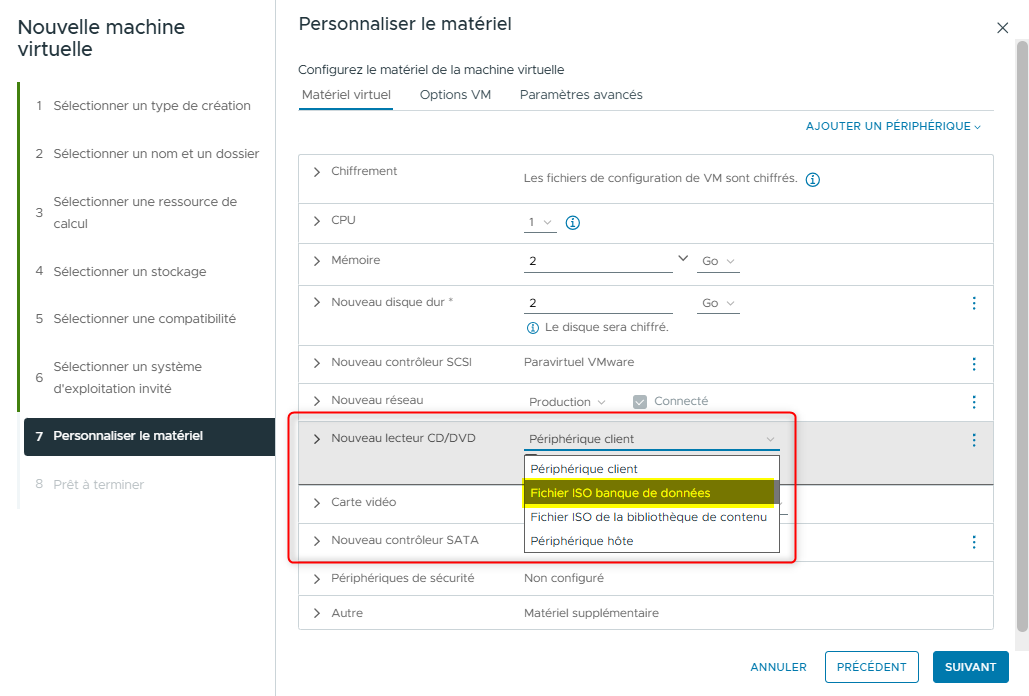The height and width of the screenshot is (696, 1029).
Task: Close the Nouvelle machine virtuelle dialog
Action: 1002,28
